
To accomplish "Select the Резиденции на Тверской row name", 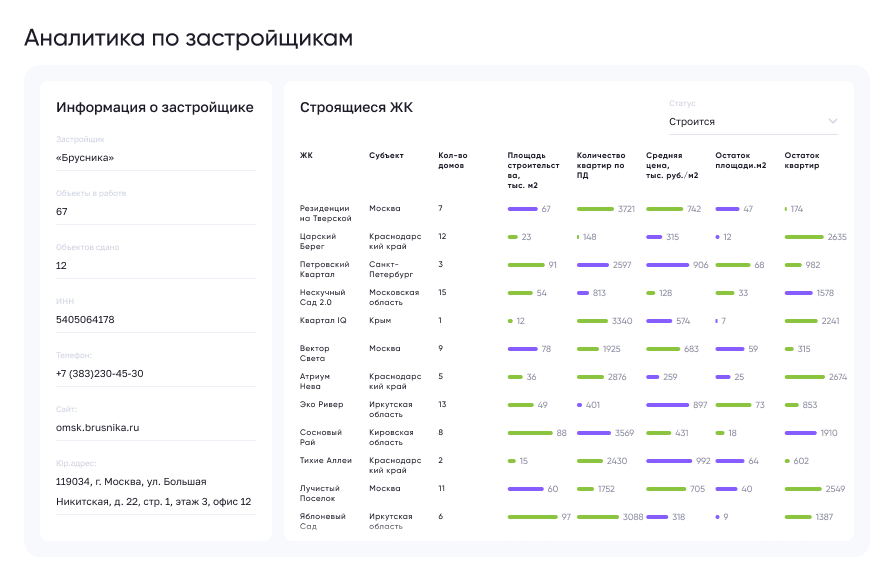I will click(x=326, y=213).
